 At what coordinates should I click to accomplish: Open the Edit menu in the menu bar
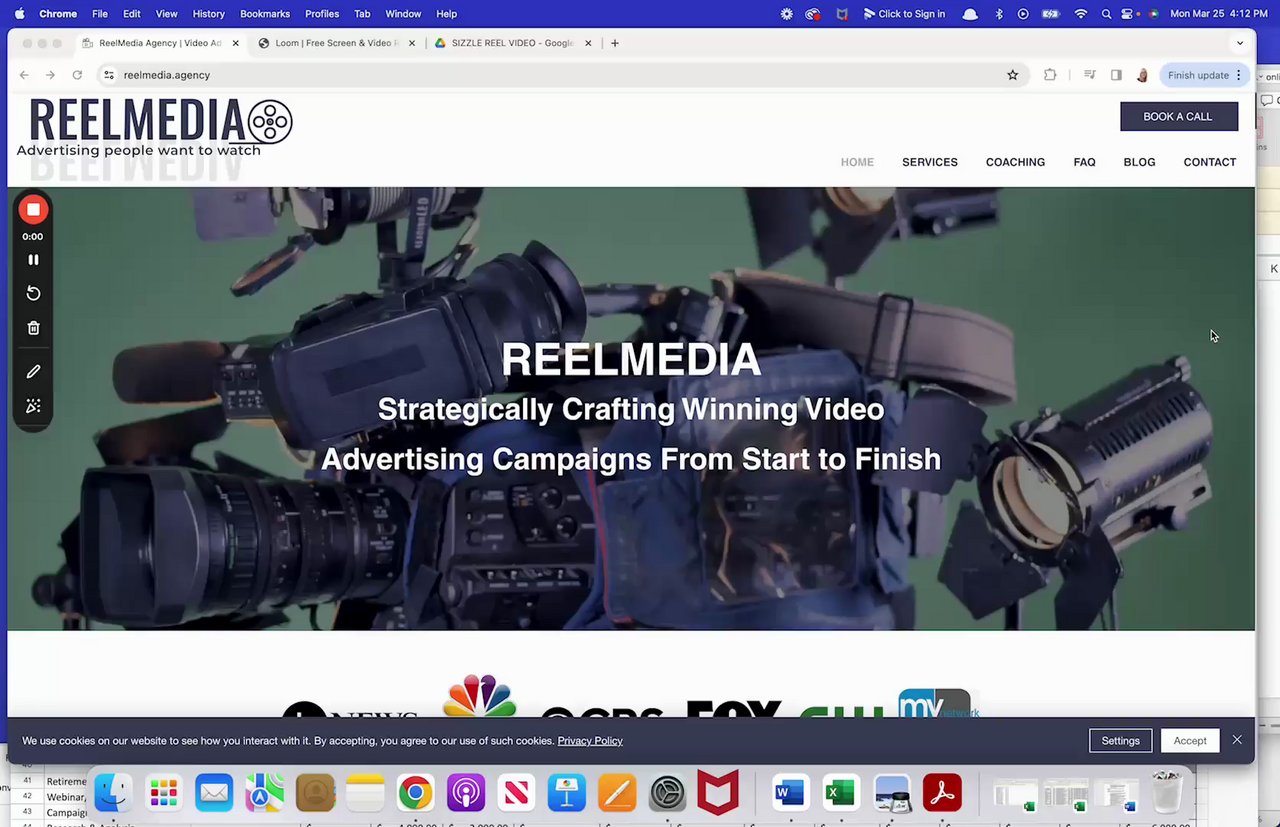pyautogui.click(x=132, y=14)
